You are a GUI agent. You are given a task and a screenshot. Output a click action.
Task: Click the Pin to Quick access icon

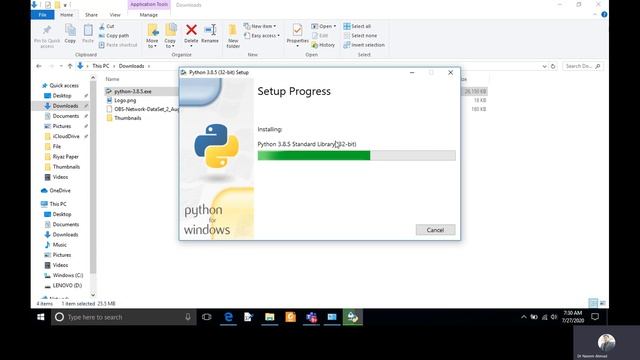coord(47,30)
